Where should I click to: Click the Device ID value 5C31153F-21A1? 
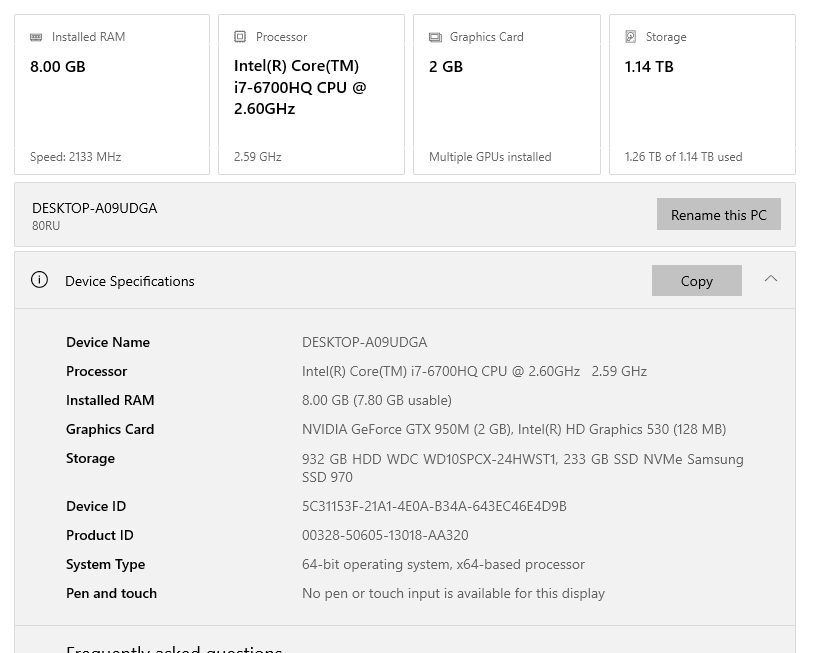(x=435, y=506)
